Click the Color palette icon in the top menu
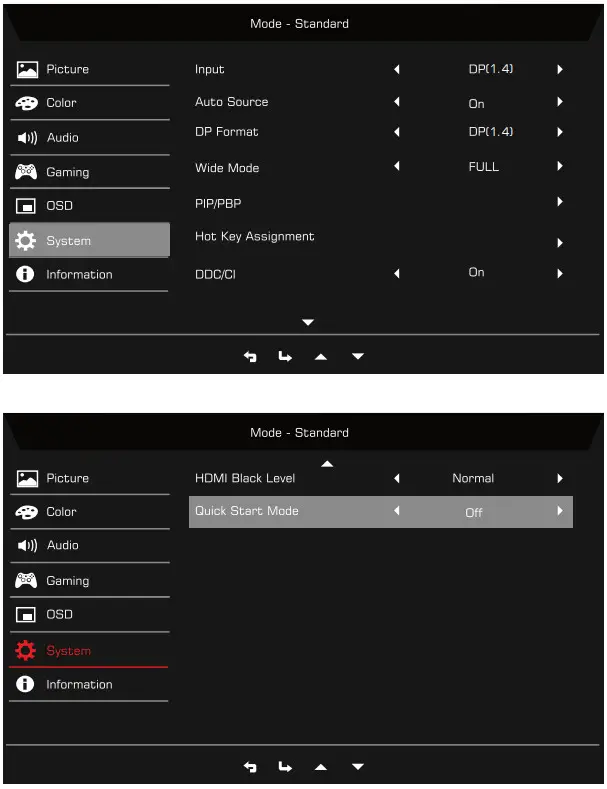 pos(27,103)
